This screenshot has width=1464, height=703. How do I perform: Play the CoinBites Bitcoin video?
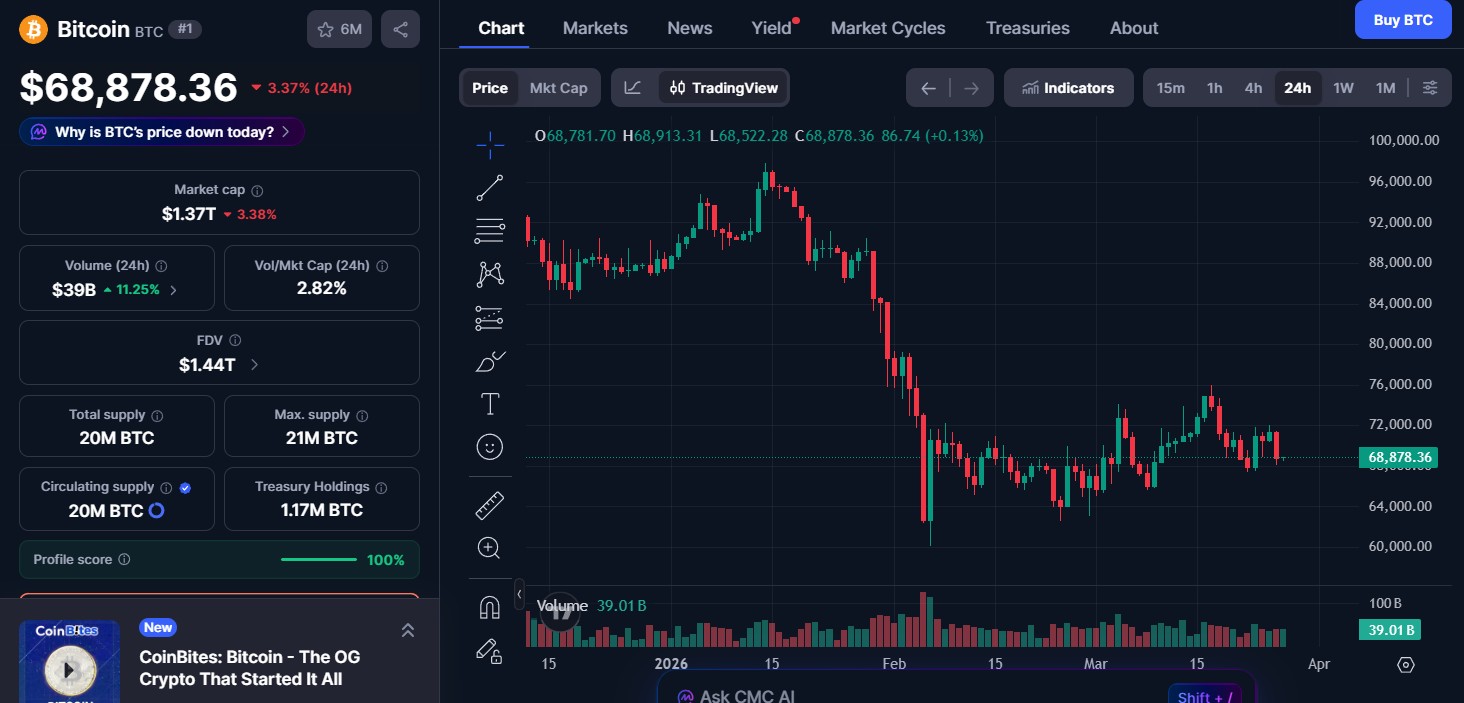(x=69, y=667)
